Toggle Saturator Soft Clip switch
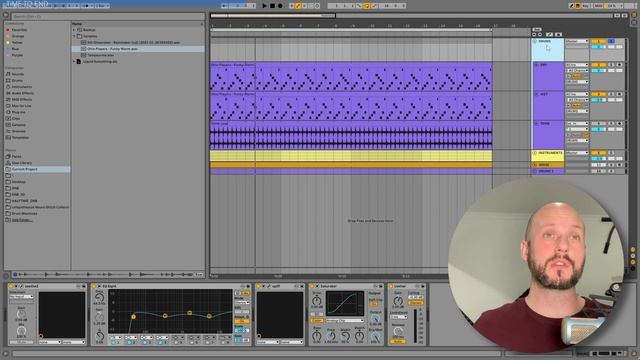The width and height of the screenshot is (640, 360). point(374,304)
